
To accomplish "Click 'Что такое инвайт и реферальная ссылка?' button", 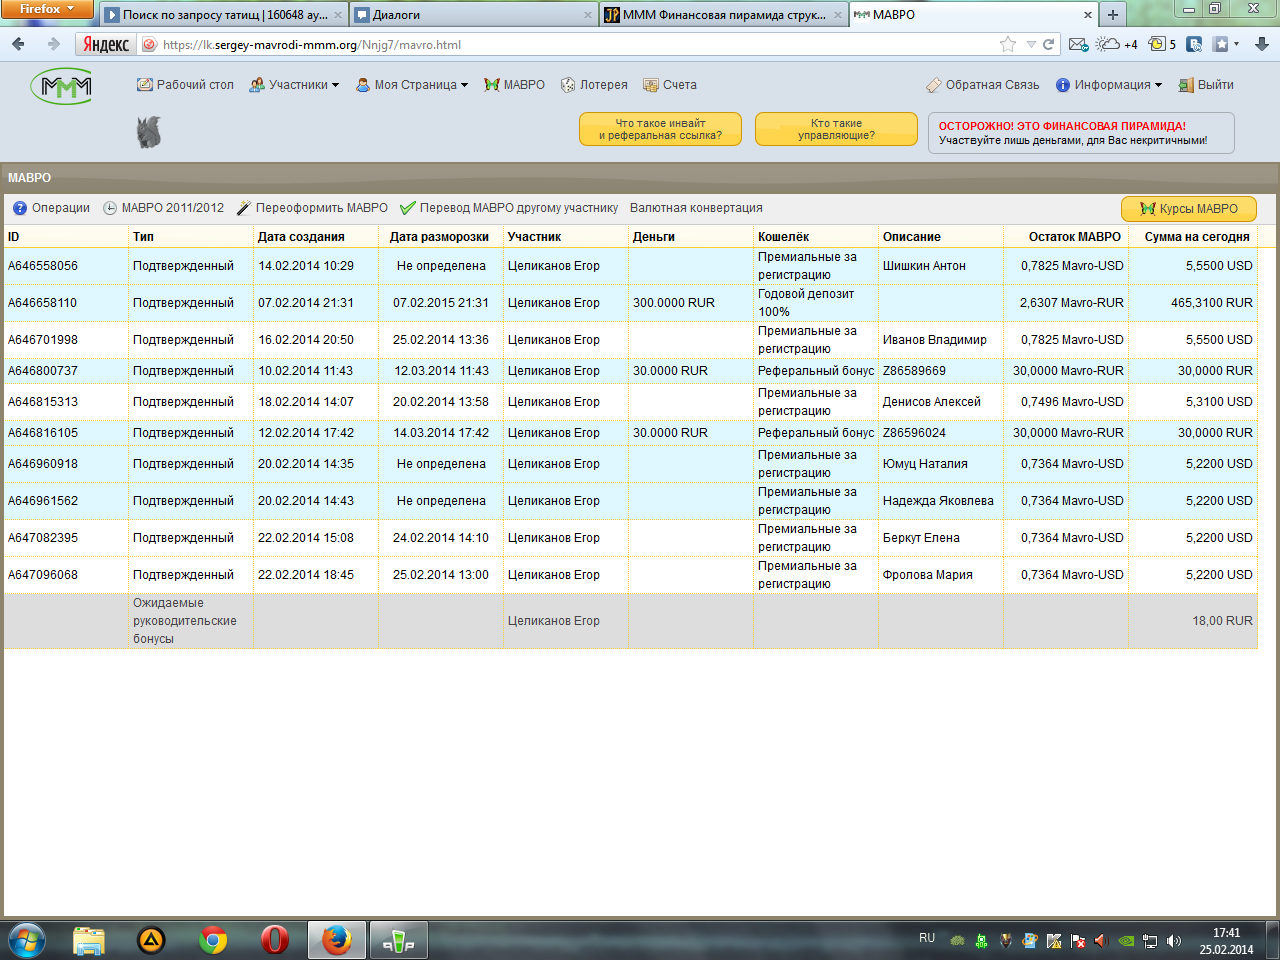I will [660, 129].
